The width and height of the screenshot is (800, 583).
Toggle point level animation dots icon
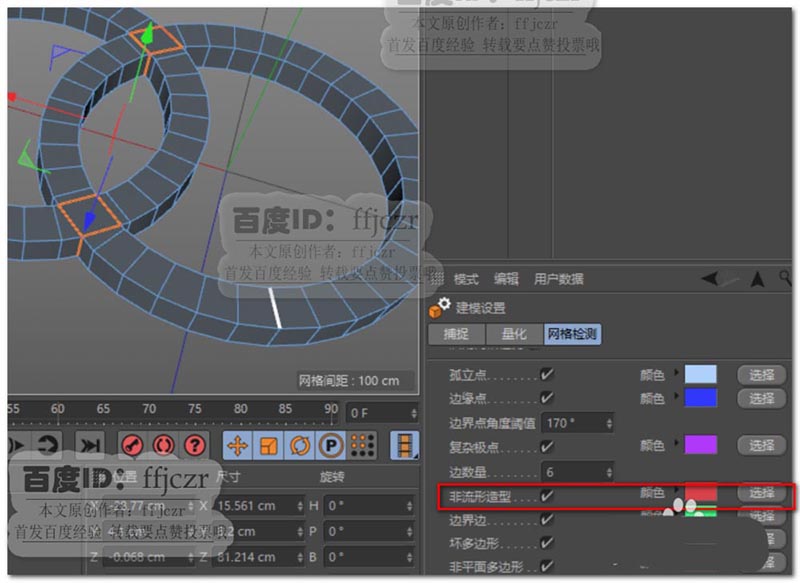click(362, 445)
